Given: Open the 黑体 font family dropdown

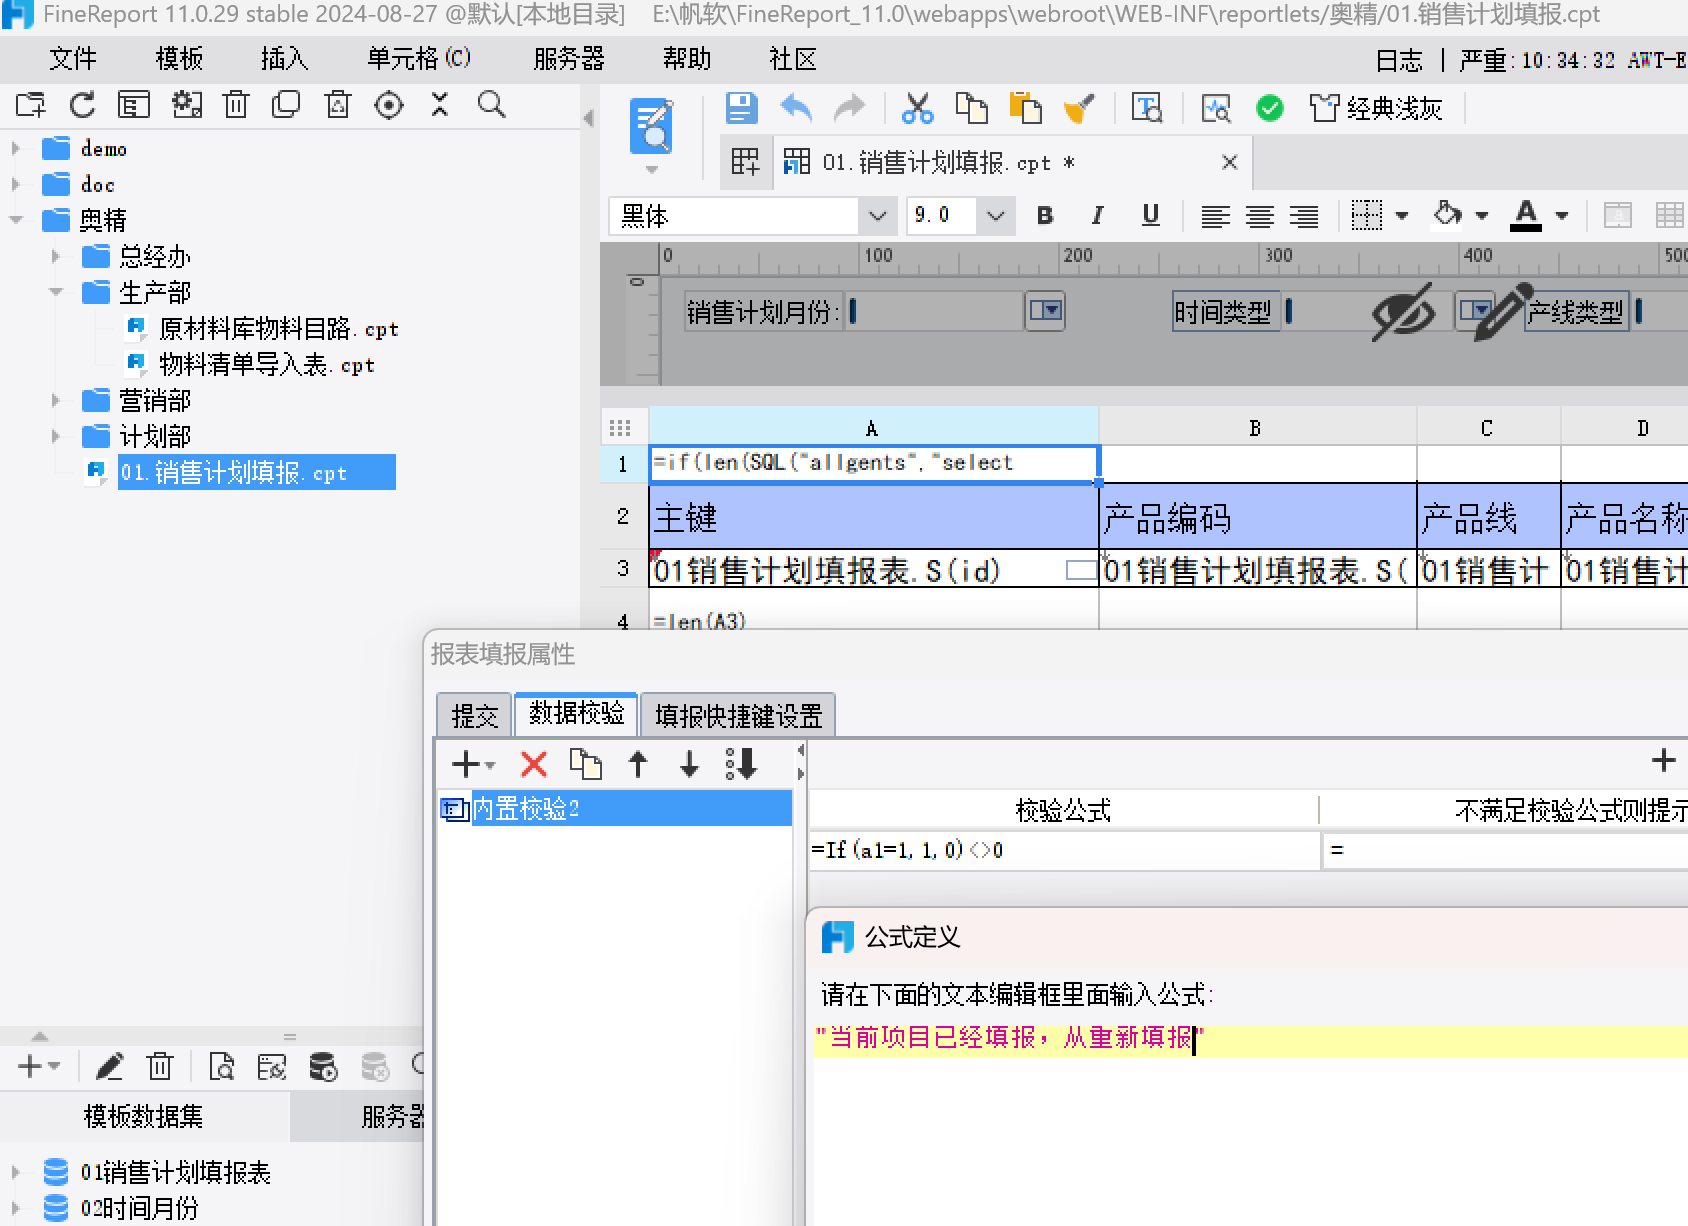Looking at the screenshot, I should pos(877,216).
